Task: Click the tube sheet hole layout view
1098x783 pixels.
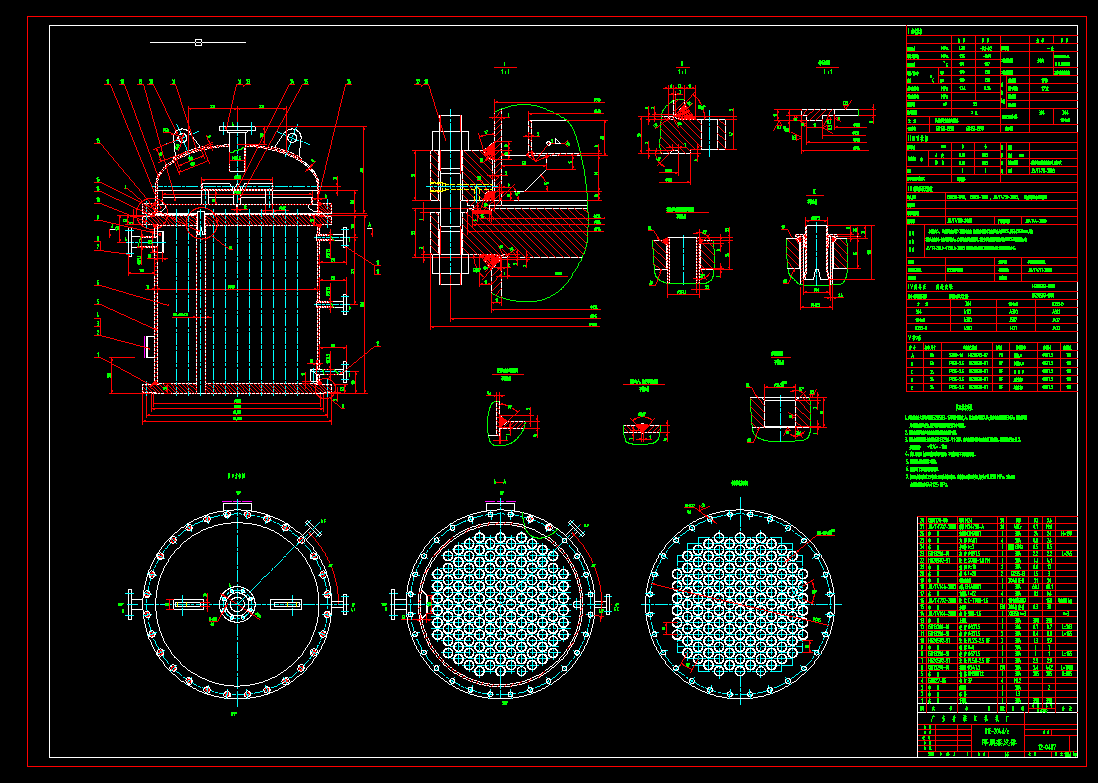Action: pos(740,604)
